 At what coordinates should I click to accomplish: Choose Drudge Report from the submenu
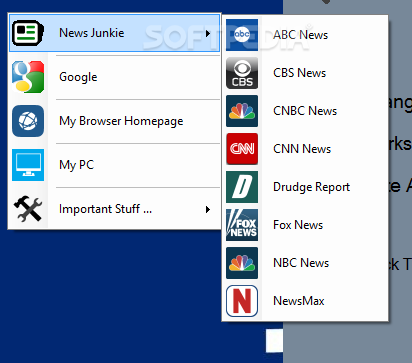point(305,187)
